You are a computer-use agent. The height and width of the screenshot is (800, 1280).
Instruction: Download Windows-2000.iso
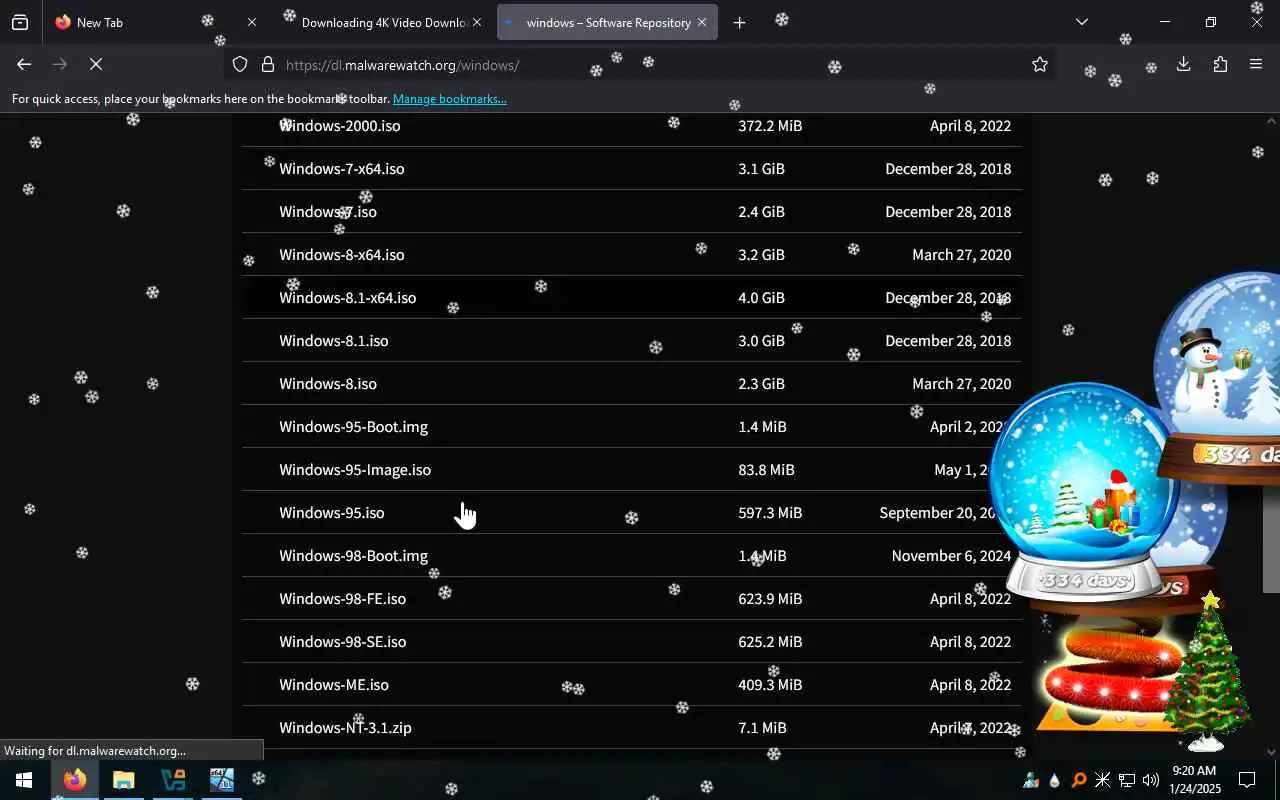pos(340,126)
